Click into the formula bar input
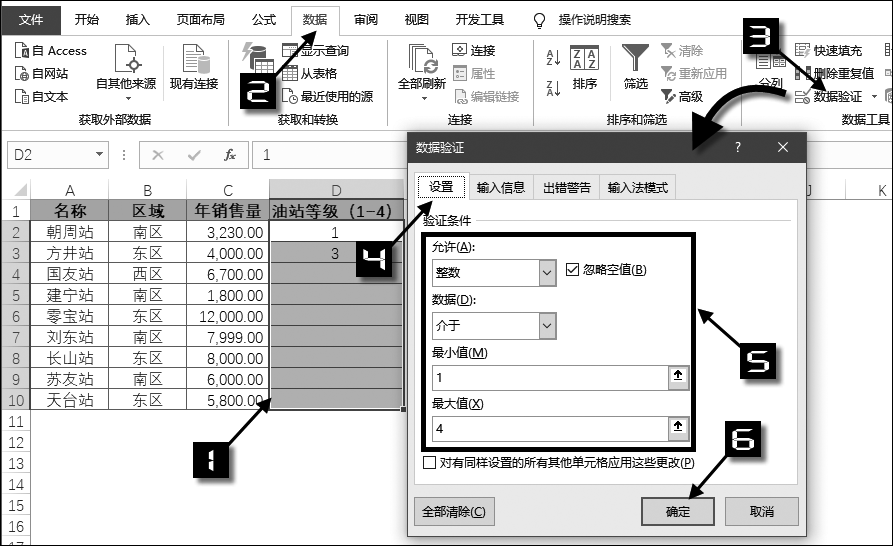893x546 pixels. click(x=330, y=155)
